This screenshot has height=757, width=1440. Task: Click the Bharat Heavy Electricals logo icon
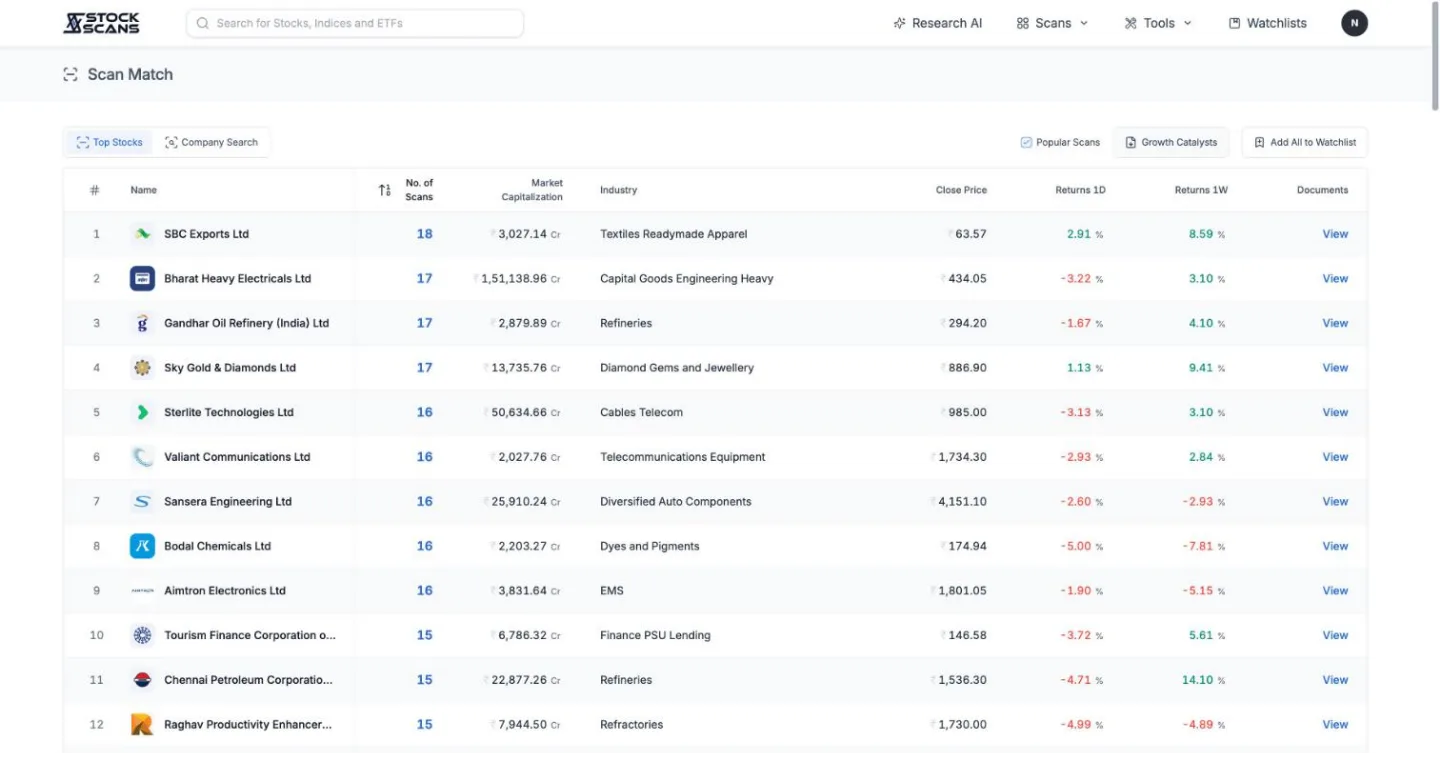pos(142,279)
